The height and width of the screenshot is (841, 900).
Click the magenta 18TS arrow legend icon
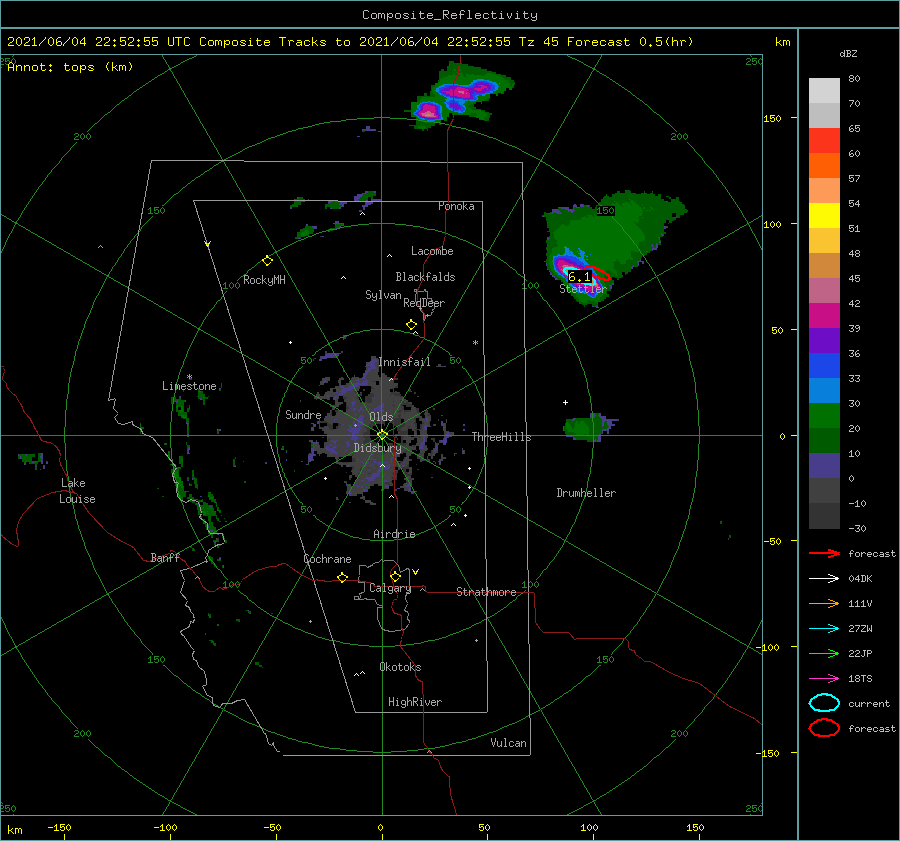coord(824,679)
